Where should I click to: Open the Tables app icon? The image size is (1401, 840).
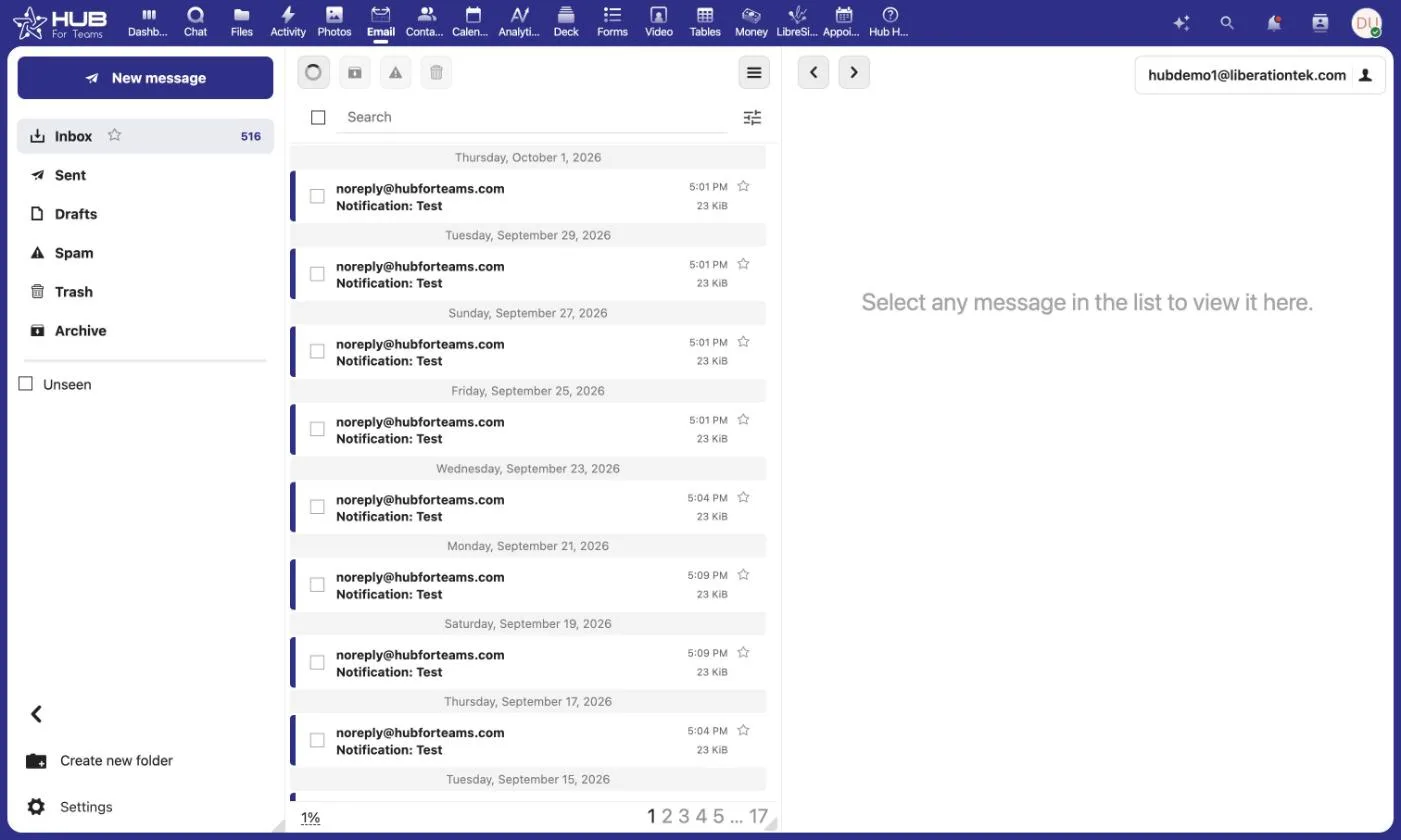(705, 22)
